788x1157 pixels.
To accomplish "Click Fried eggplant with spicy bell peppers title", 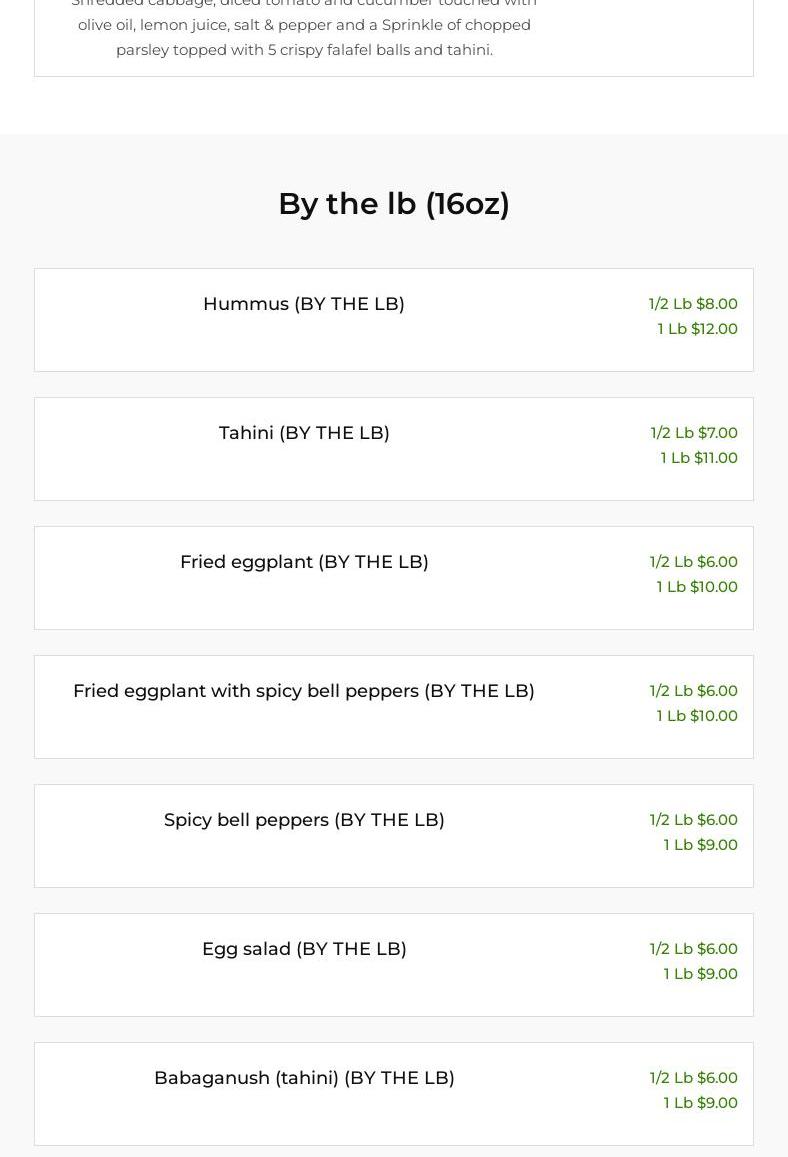I will click(303, 691).
